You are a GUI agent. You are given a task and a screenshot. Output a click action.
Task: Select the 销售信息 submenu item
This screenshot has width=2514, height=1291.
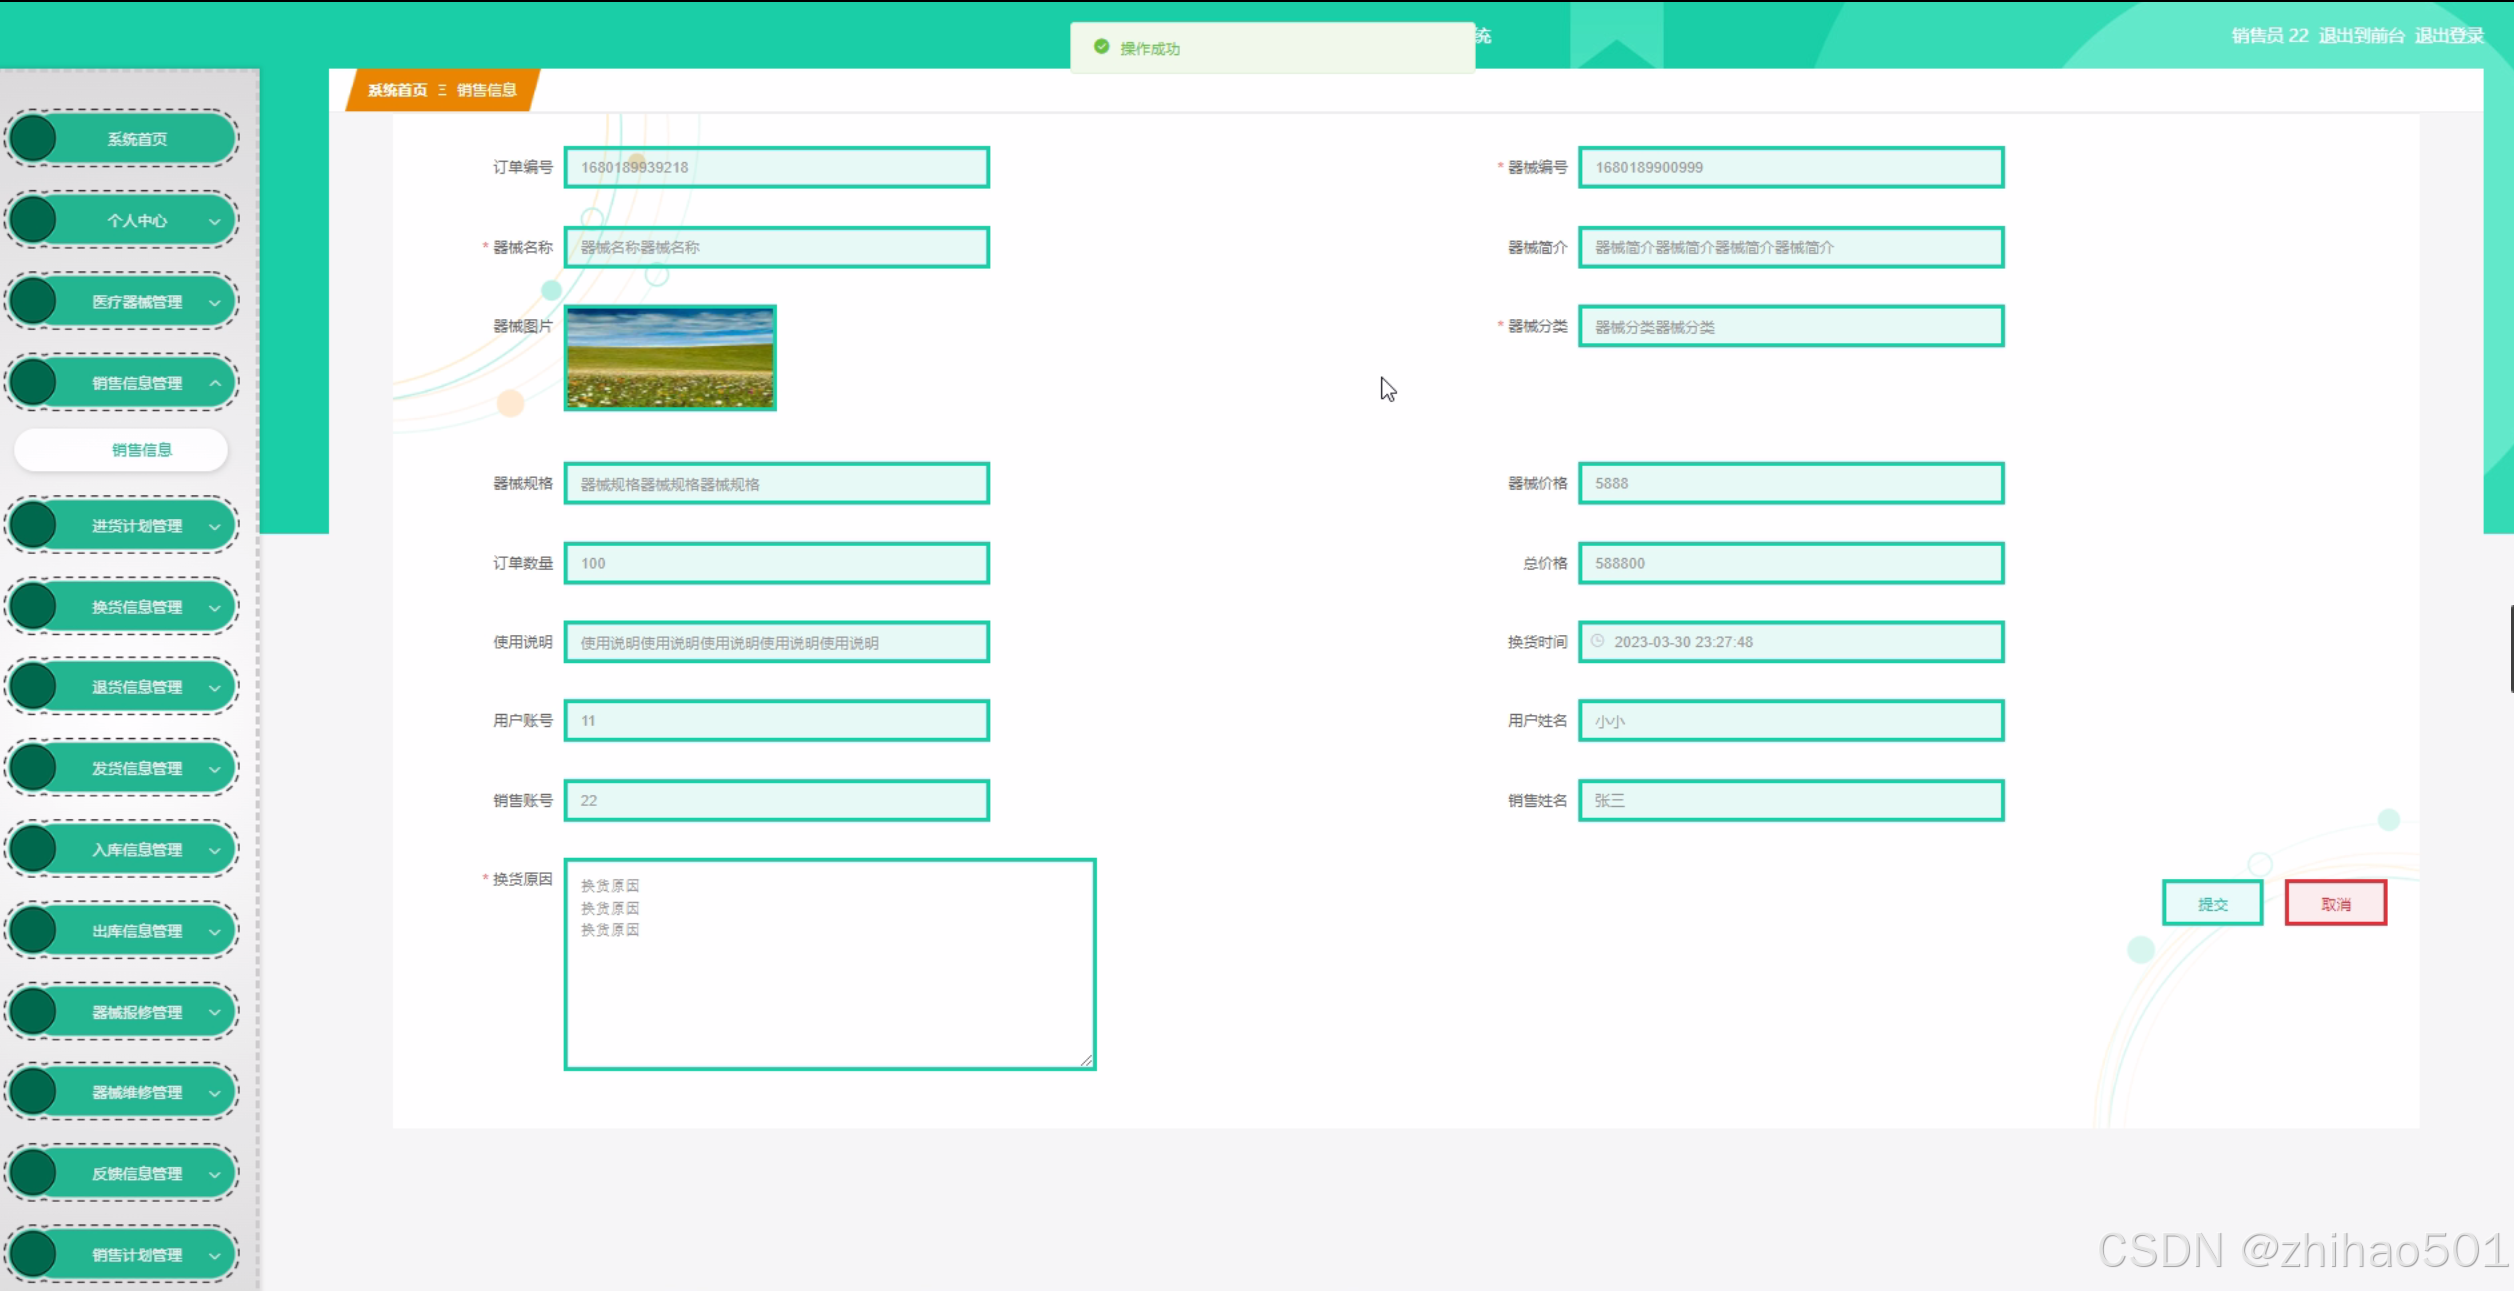pyautogui.click(x=141, y=450)
